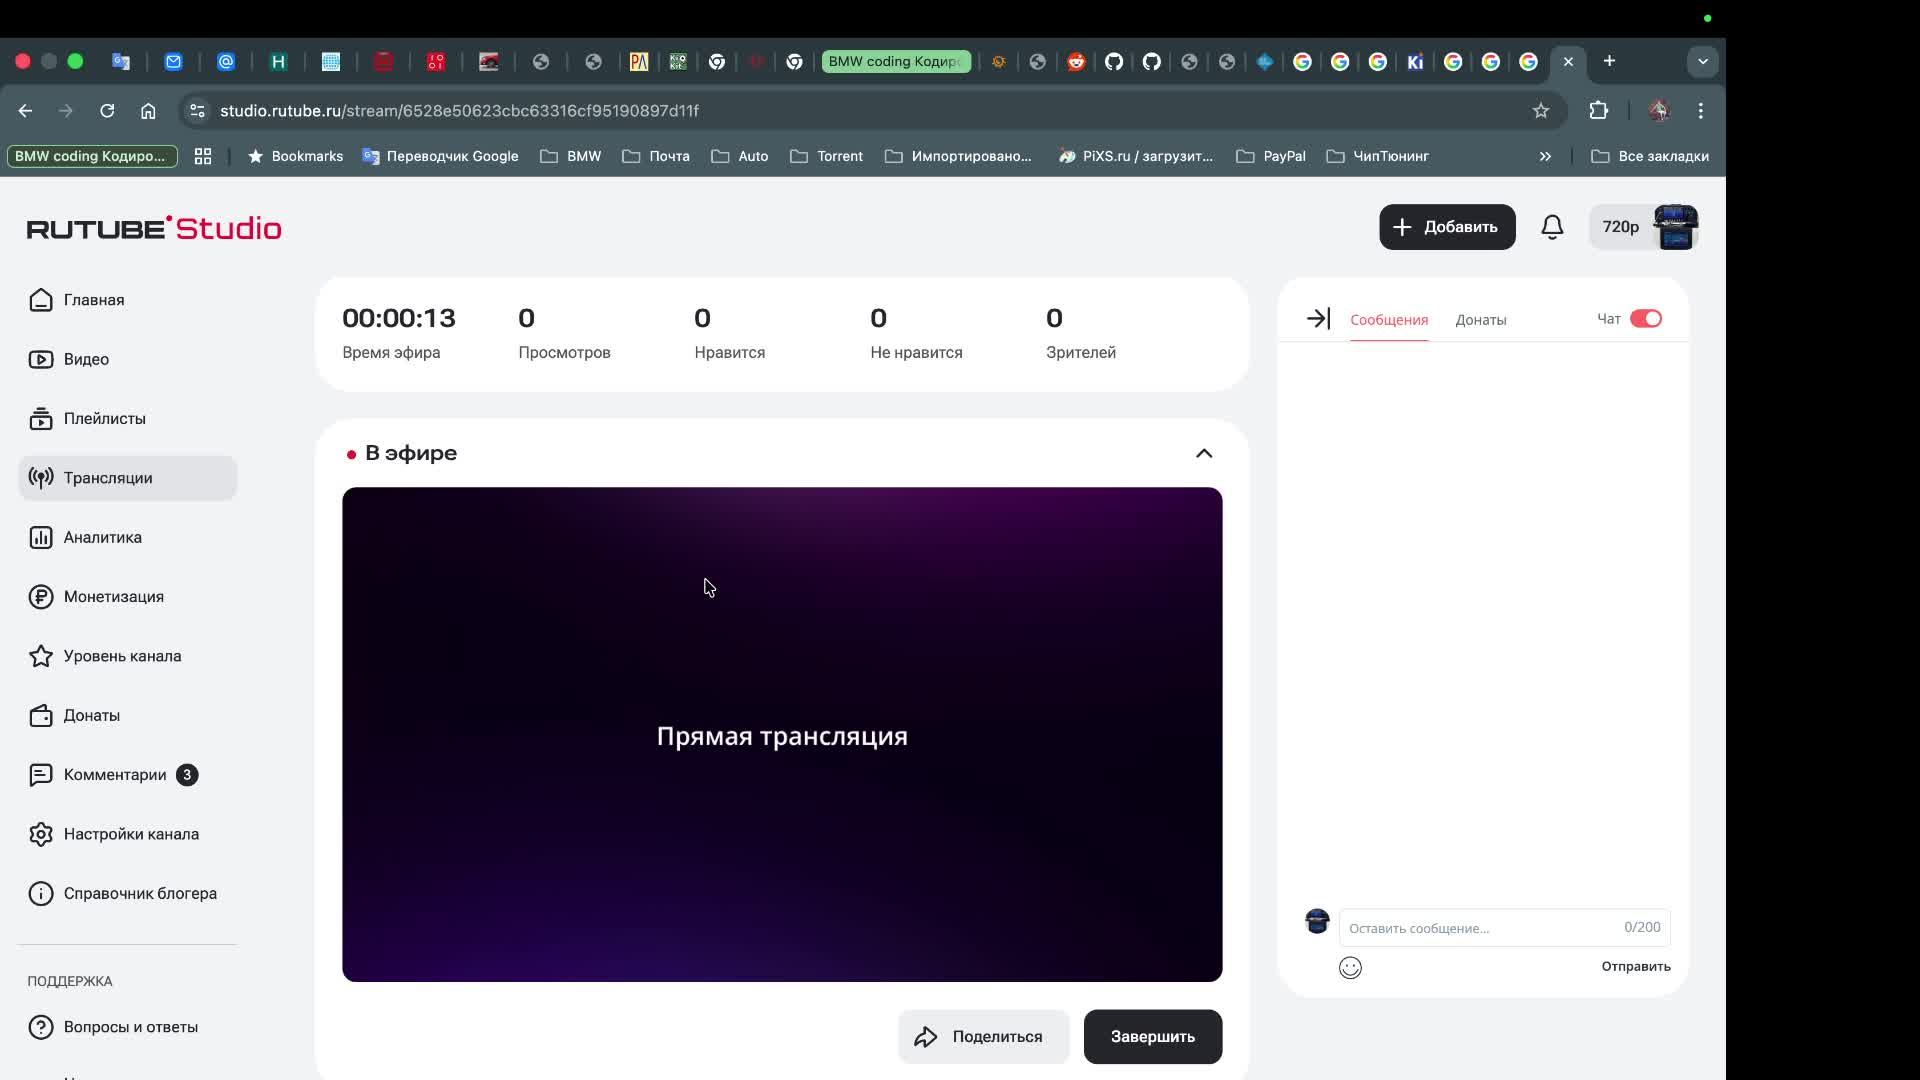Open Комментарии with 3 notifications
This screenshot has width=1920, height=1080.
pyautogui.click(x=113, y=774)
